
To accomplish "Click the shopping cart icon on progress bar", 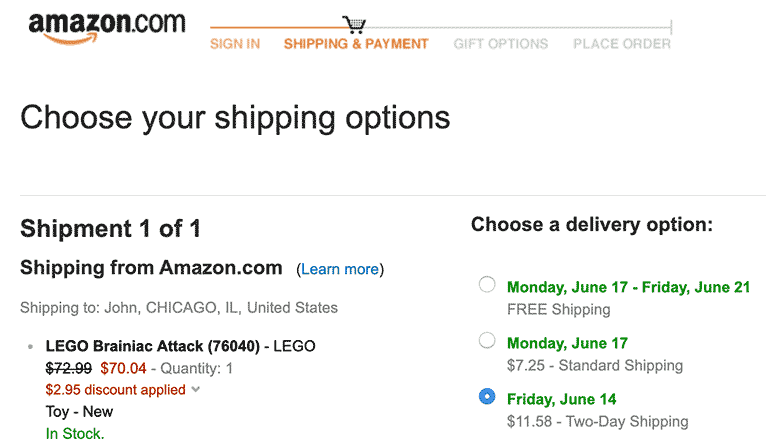I will pos(354,24).
